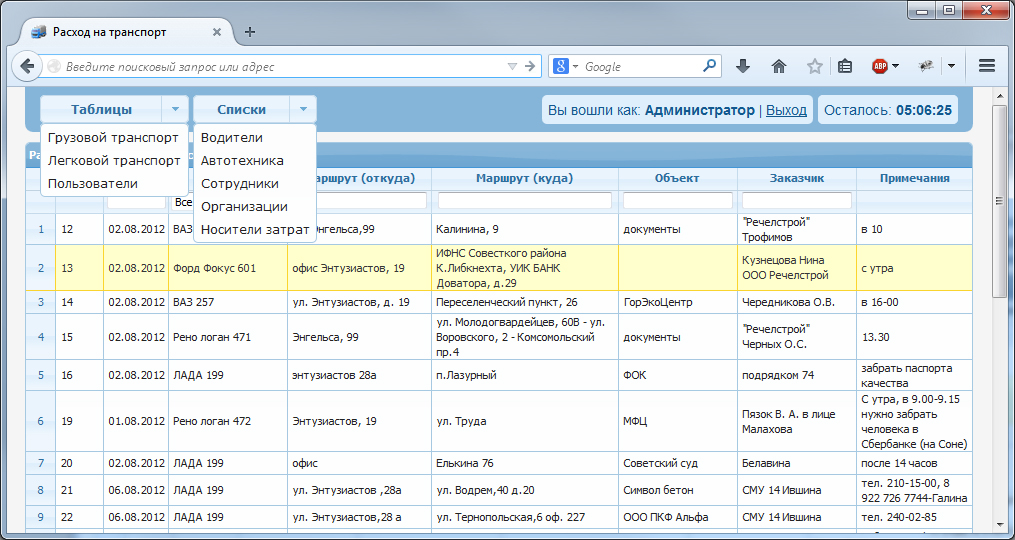Expand the Списки dropdown arrow
Image resolution: width=1015 pixels, height=540 pixels.
point(303,109)
